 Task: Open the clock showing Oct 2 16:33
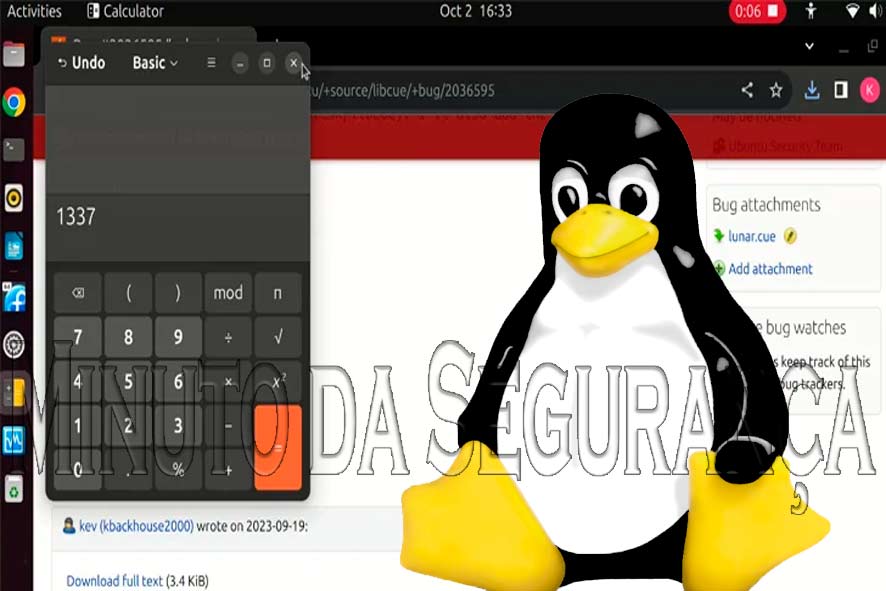coord(476,11)
